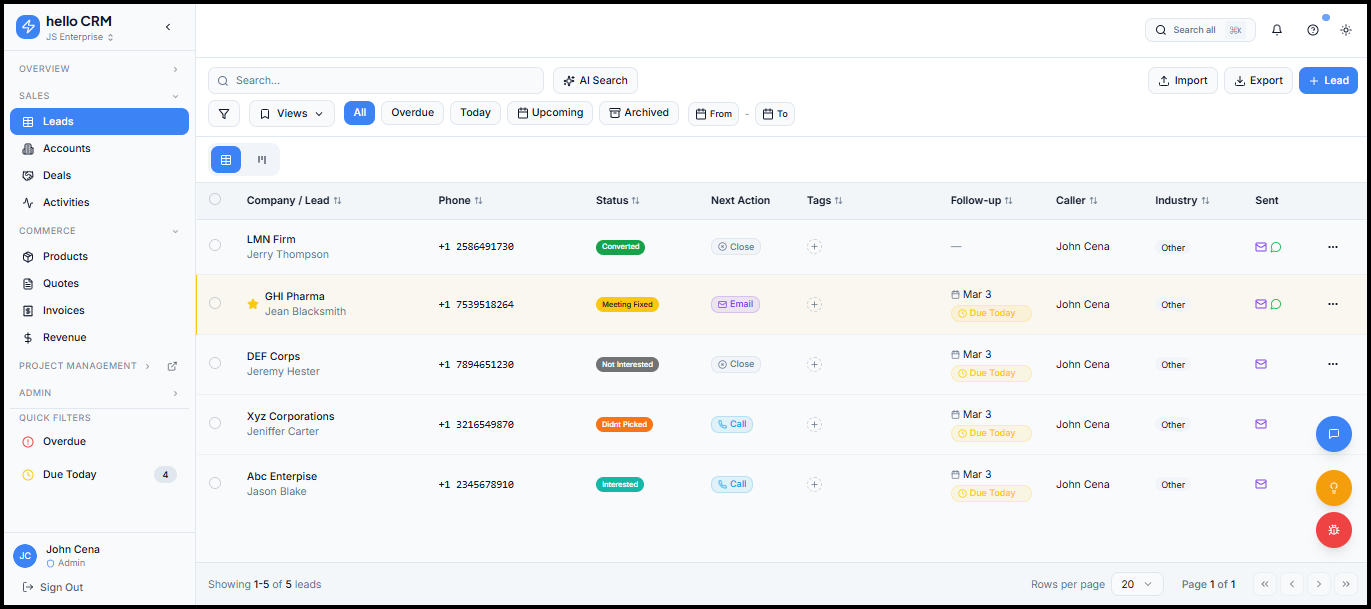
Task: Open the floating chat bubble button
Action: coord(1334,434)
